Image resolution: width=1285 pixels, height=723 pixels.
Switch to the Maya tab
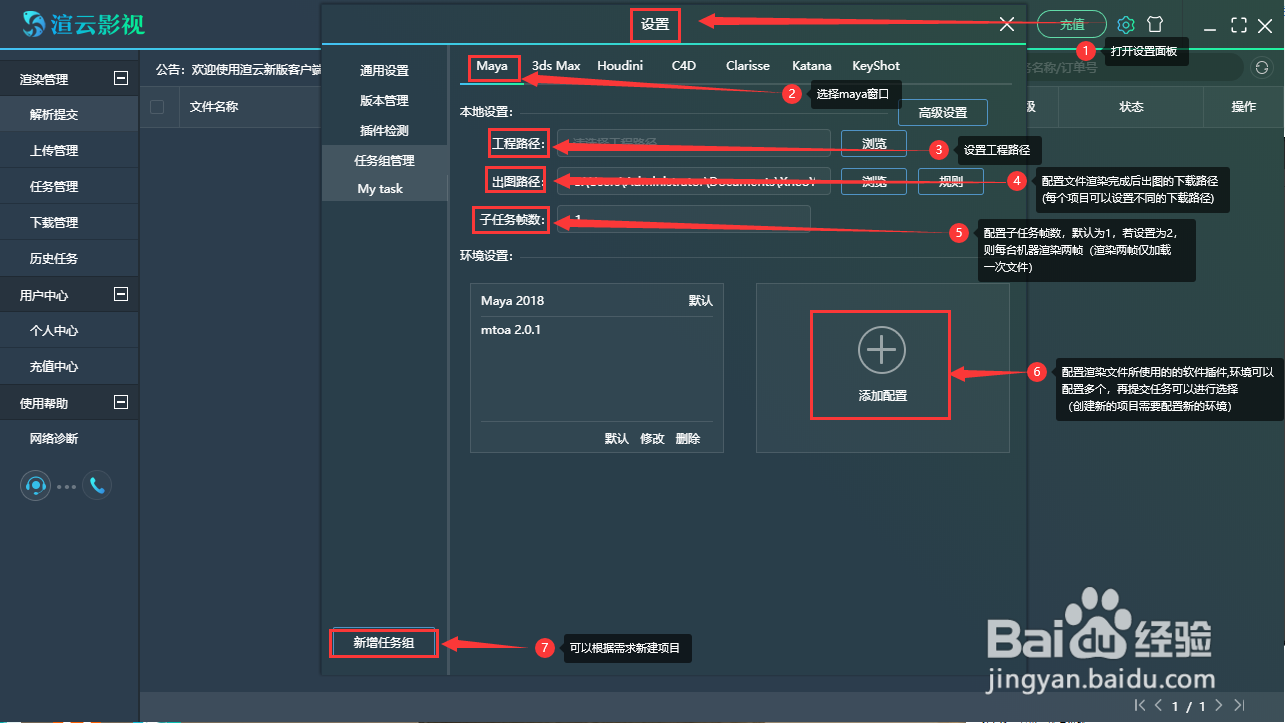pyautogui.click(x=492, y=66)
